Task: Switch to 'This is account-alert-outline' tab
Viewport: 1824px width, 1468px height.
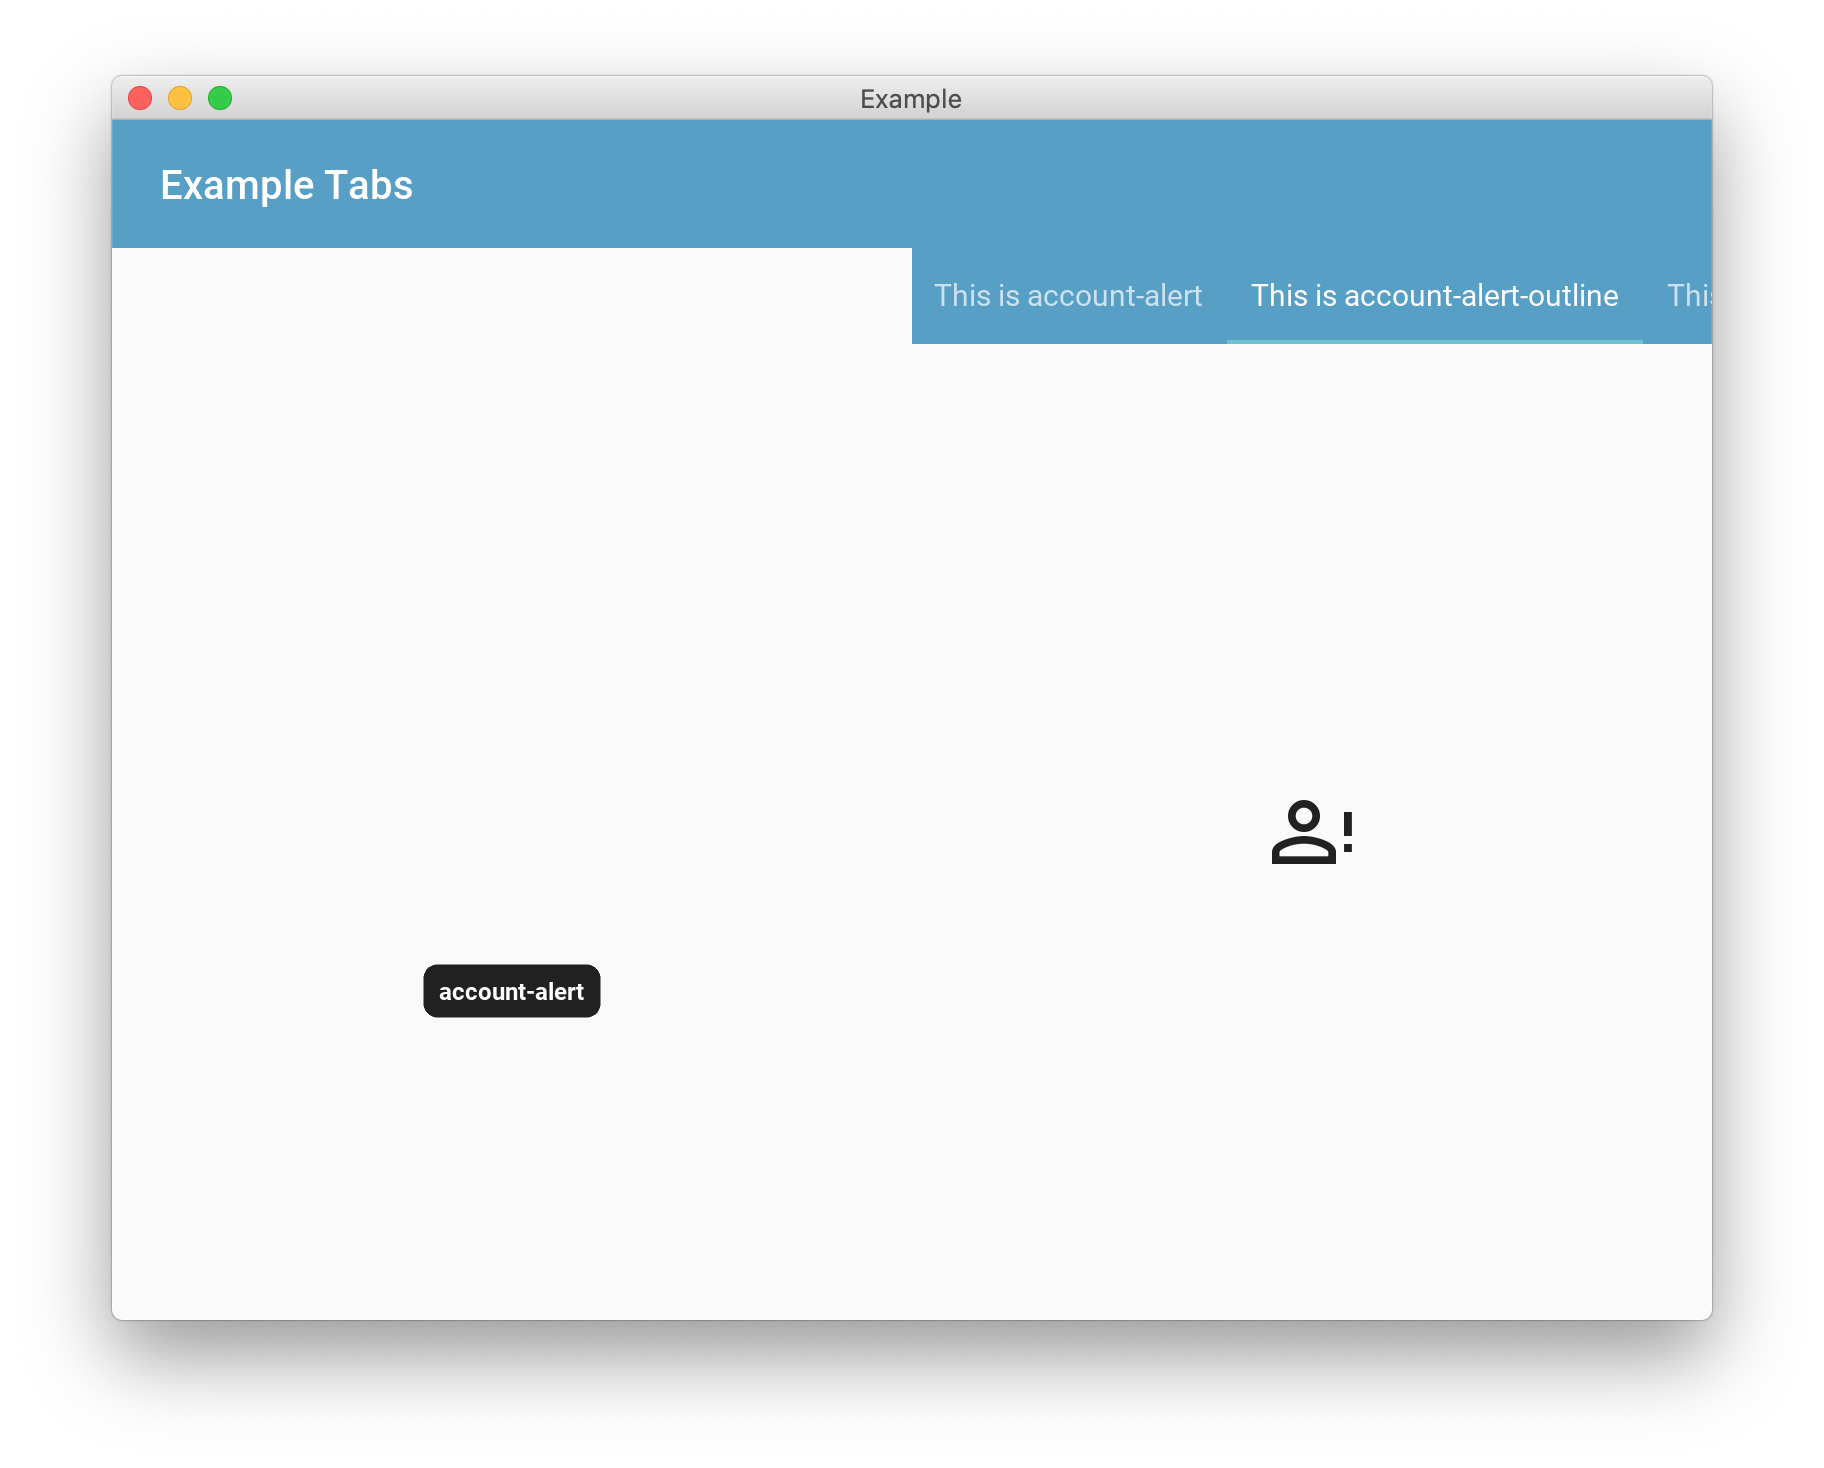Action: tap(1434, 296)
